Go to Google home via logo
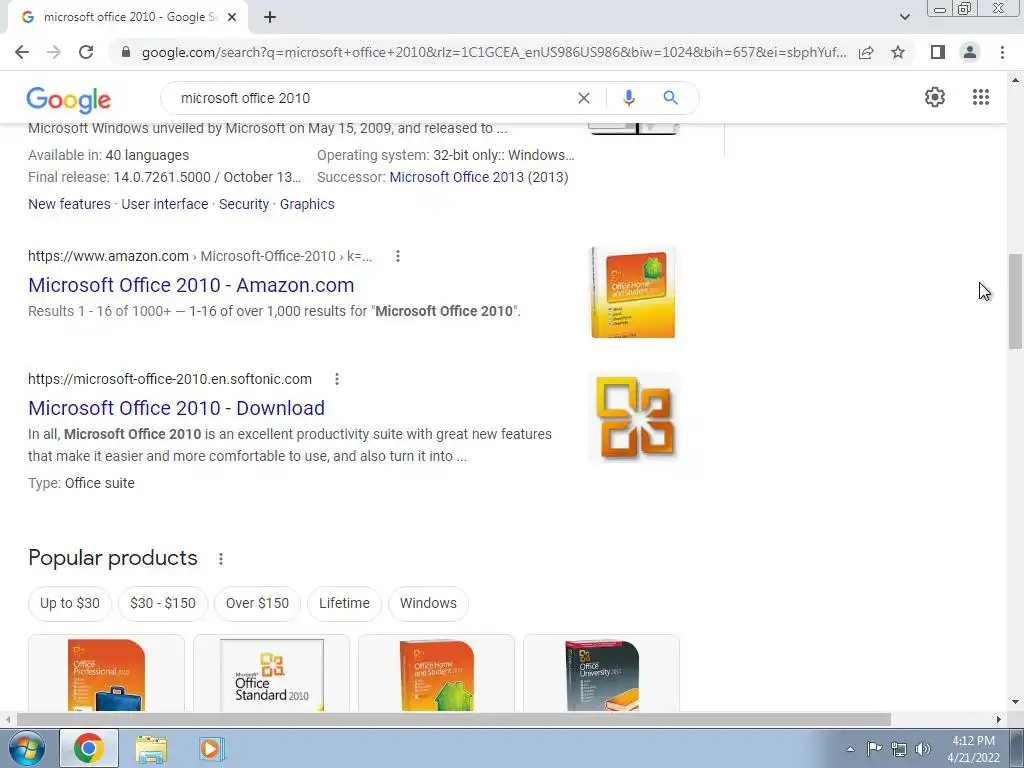This screenshot has height=768, width=1024. click(69, 99)
